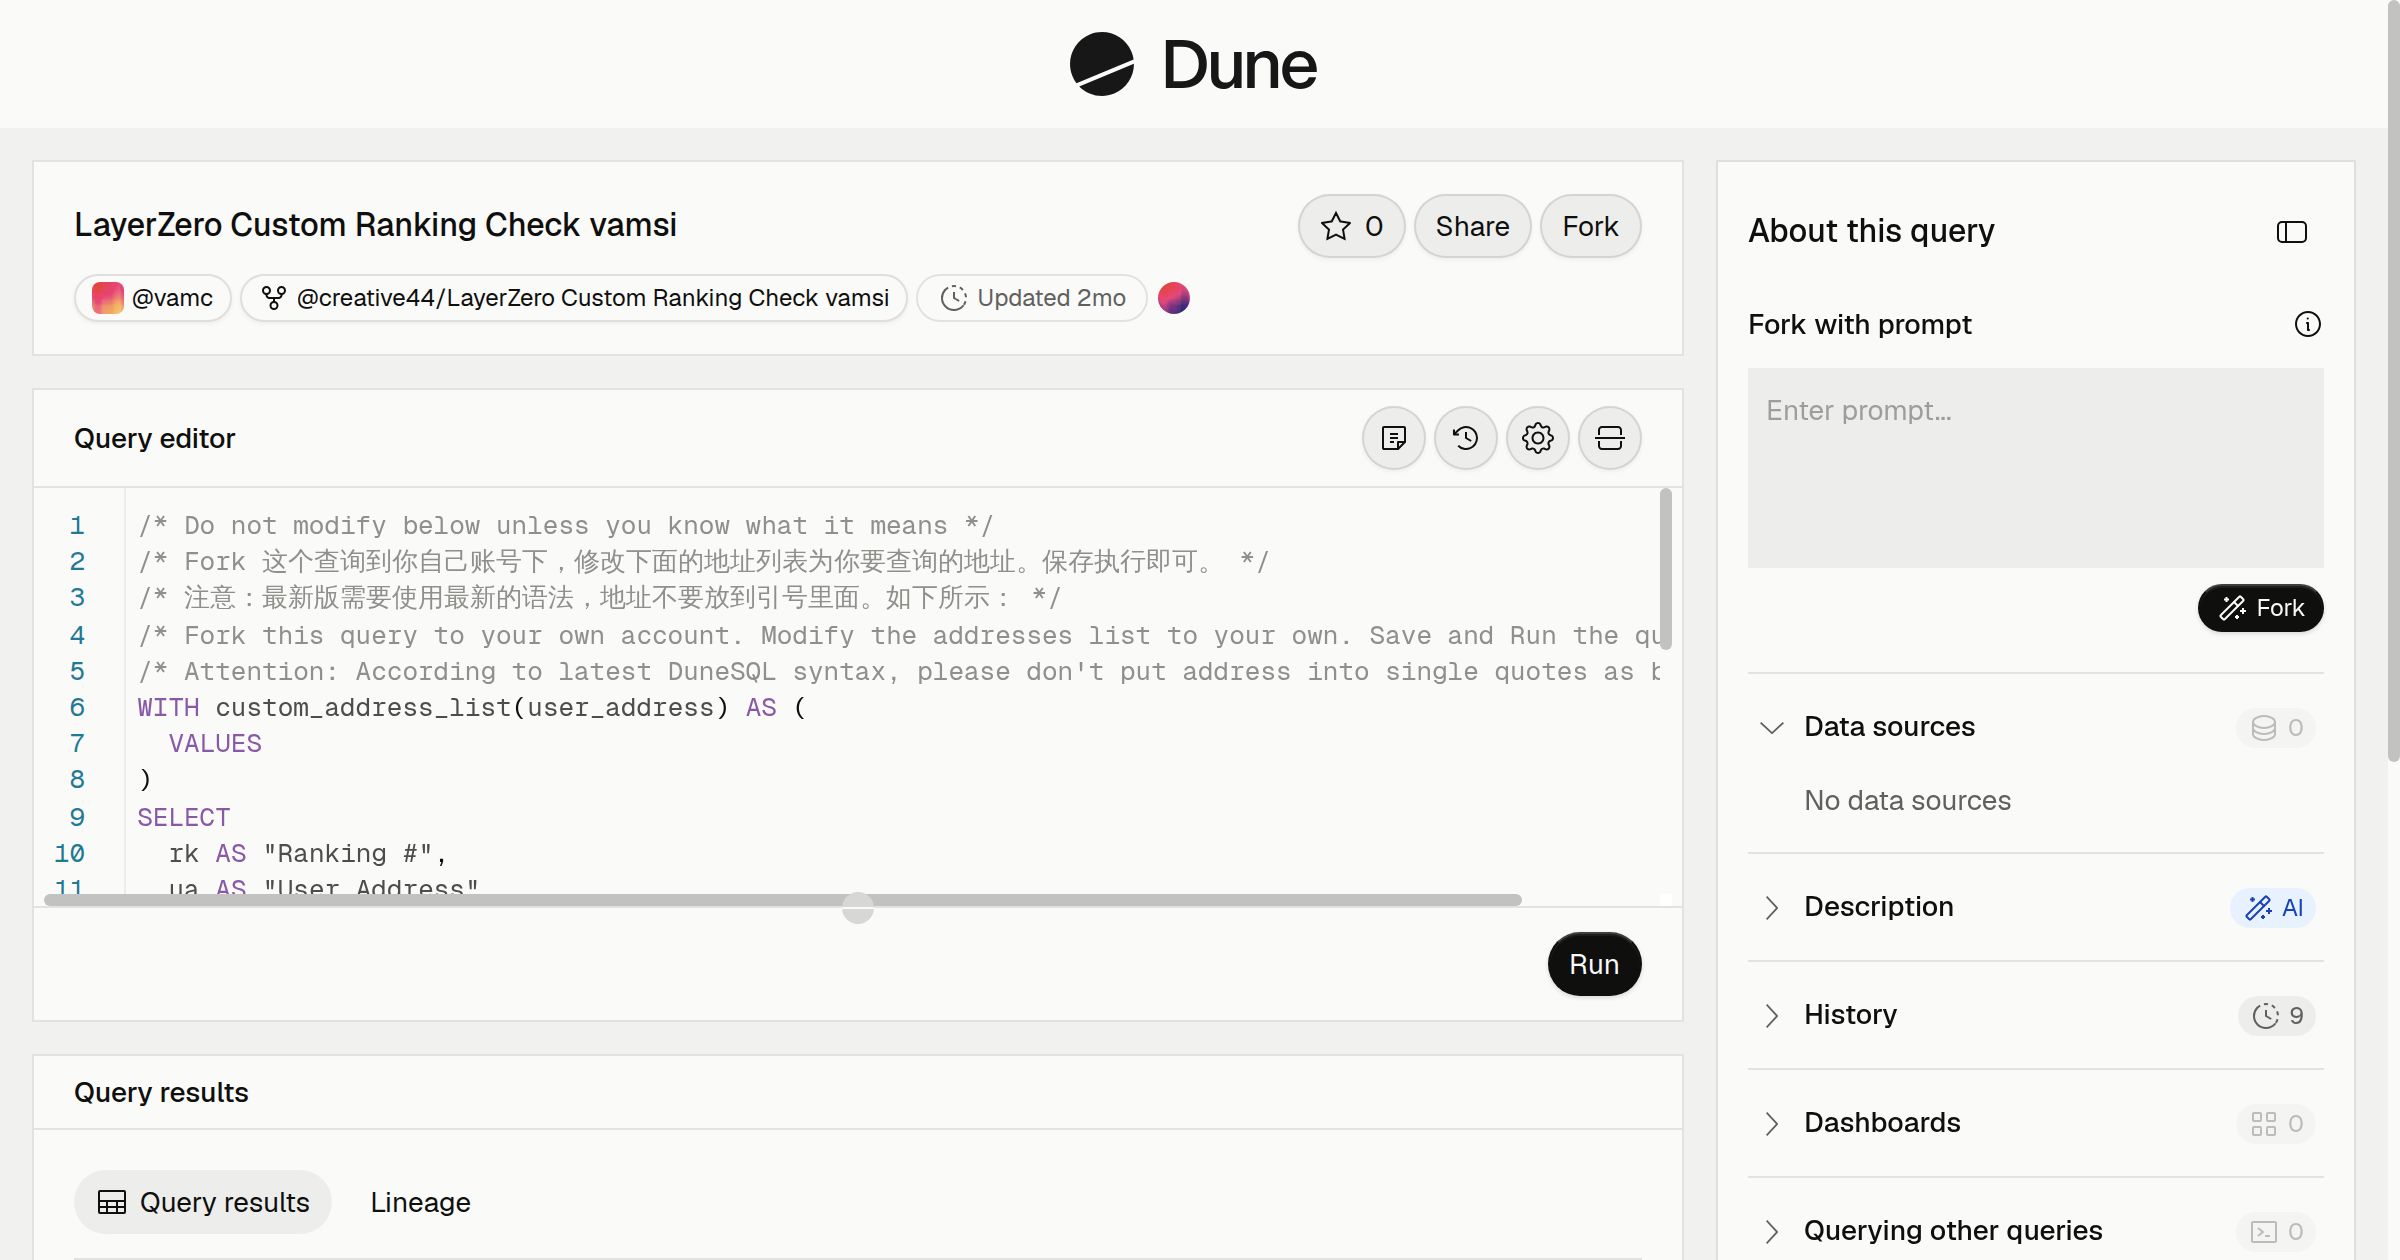The image size is (2400, 1260).
Task: Collapse the About this query sidebar panel
Action: point(2291,232)
